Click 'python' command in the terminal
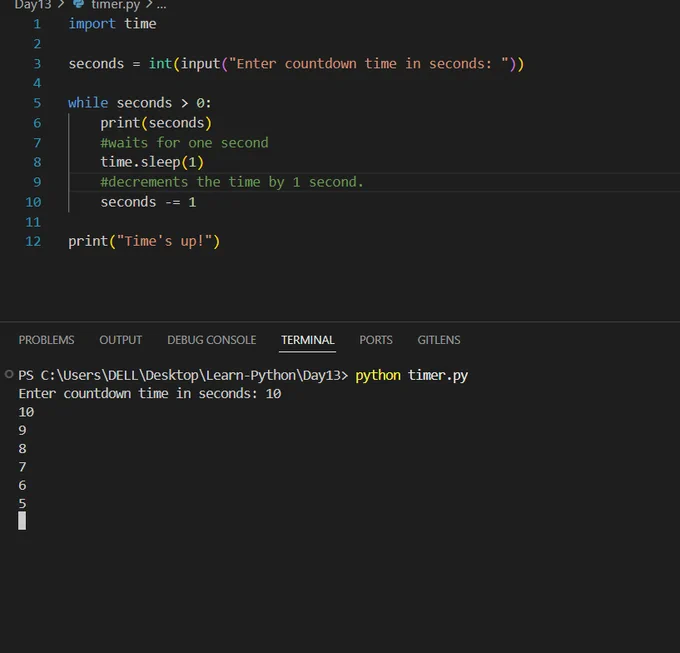This screenshot has height=653, width=680. pyautogui.click(x=378, y=375)
